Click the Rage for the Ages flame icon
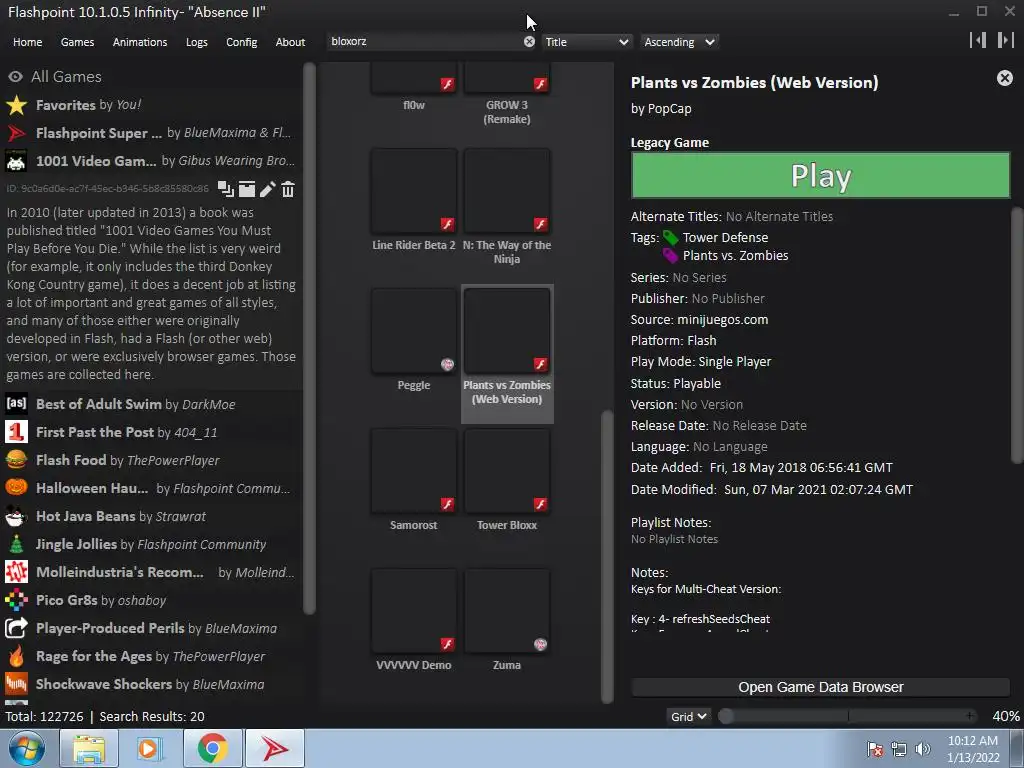The width and height of the screenshot is (1024, 768). [16, 656]
